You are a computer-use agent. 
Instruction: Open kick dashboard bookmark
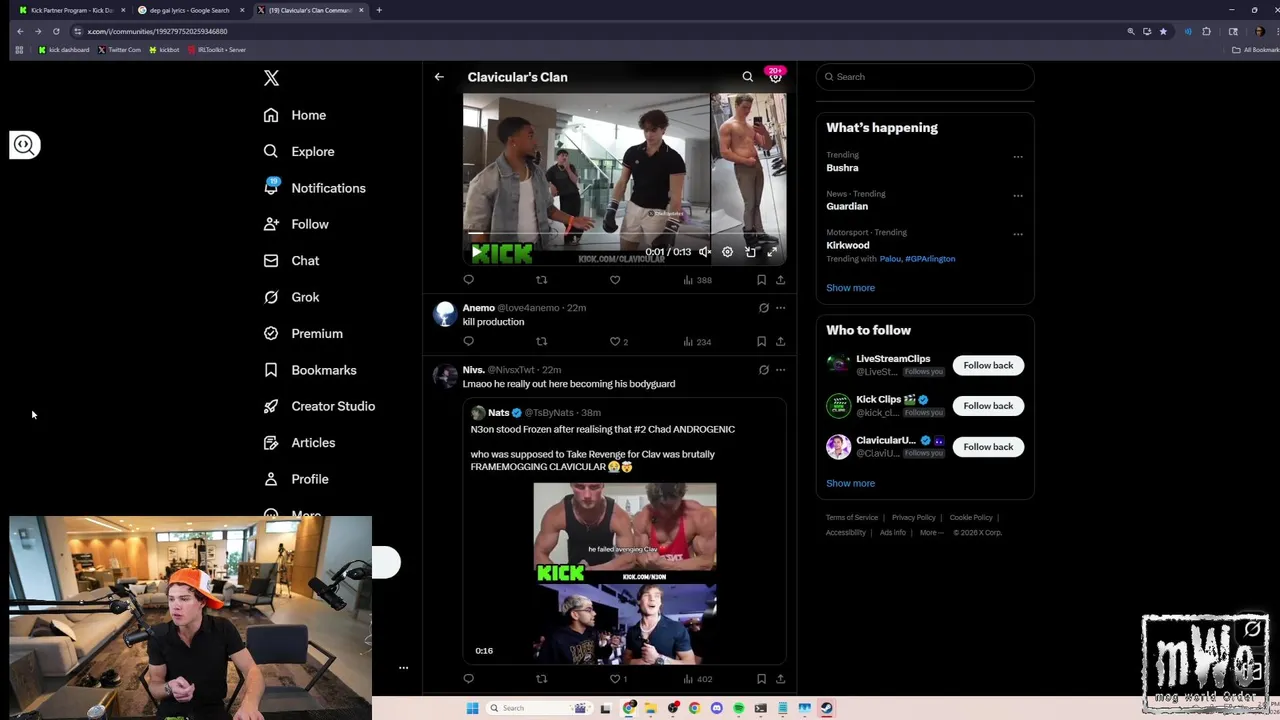click(64, 50)
